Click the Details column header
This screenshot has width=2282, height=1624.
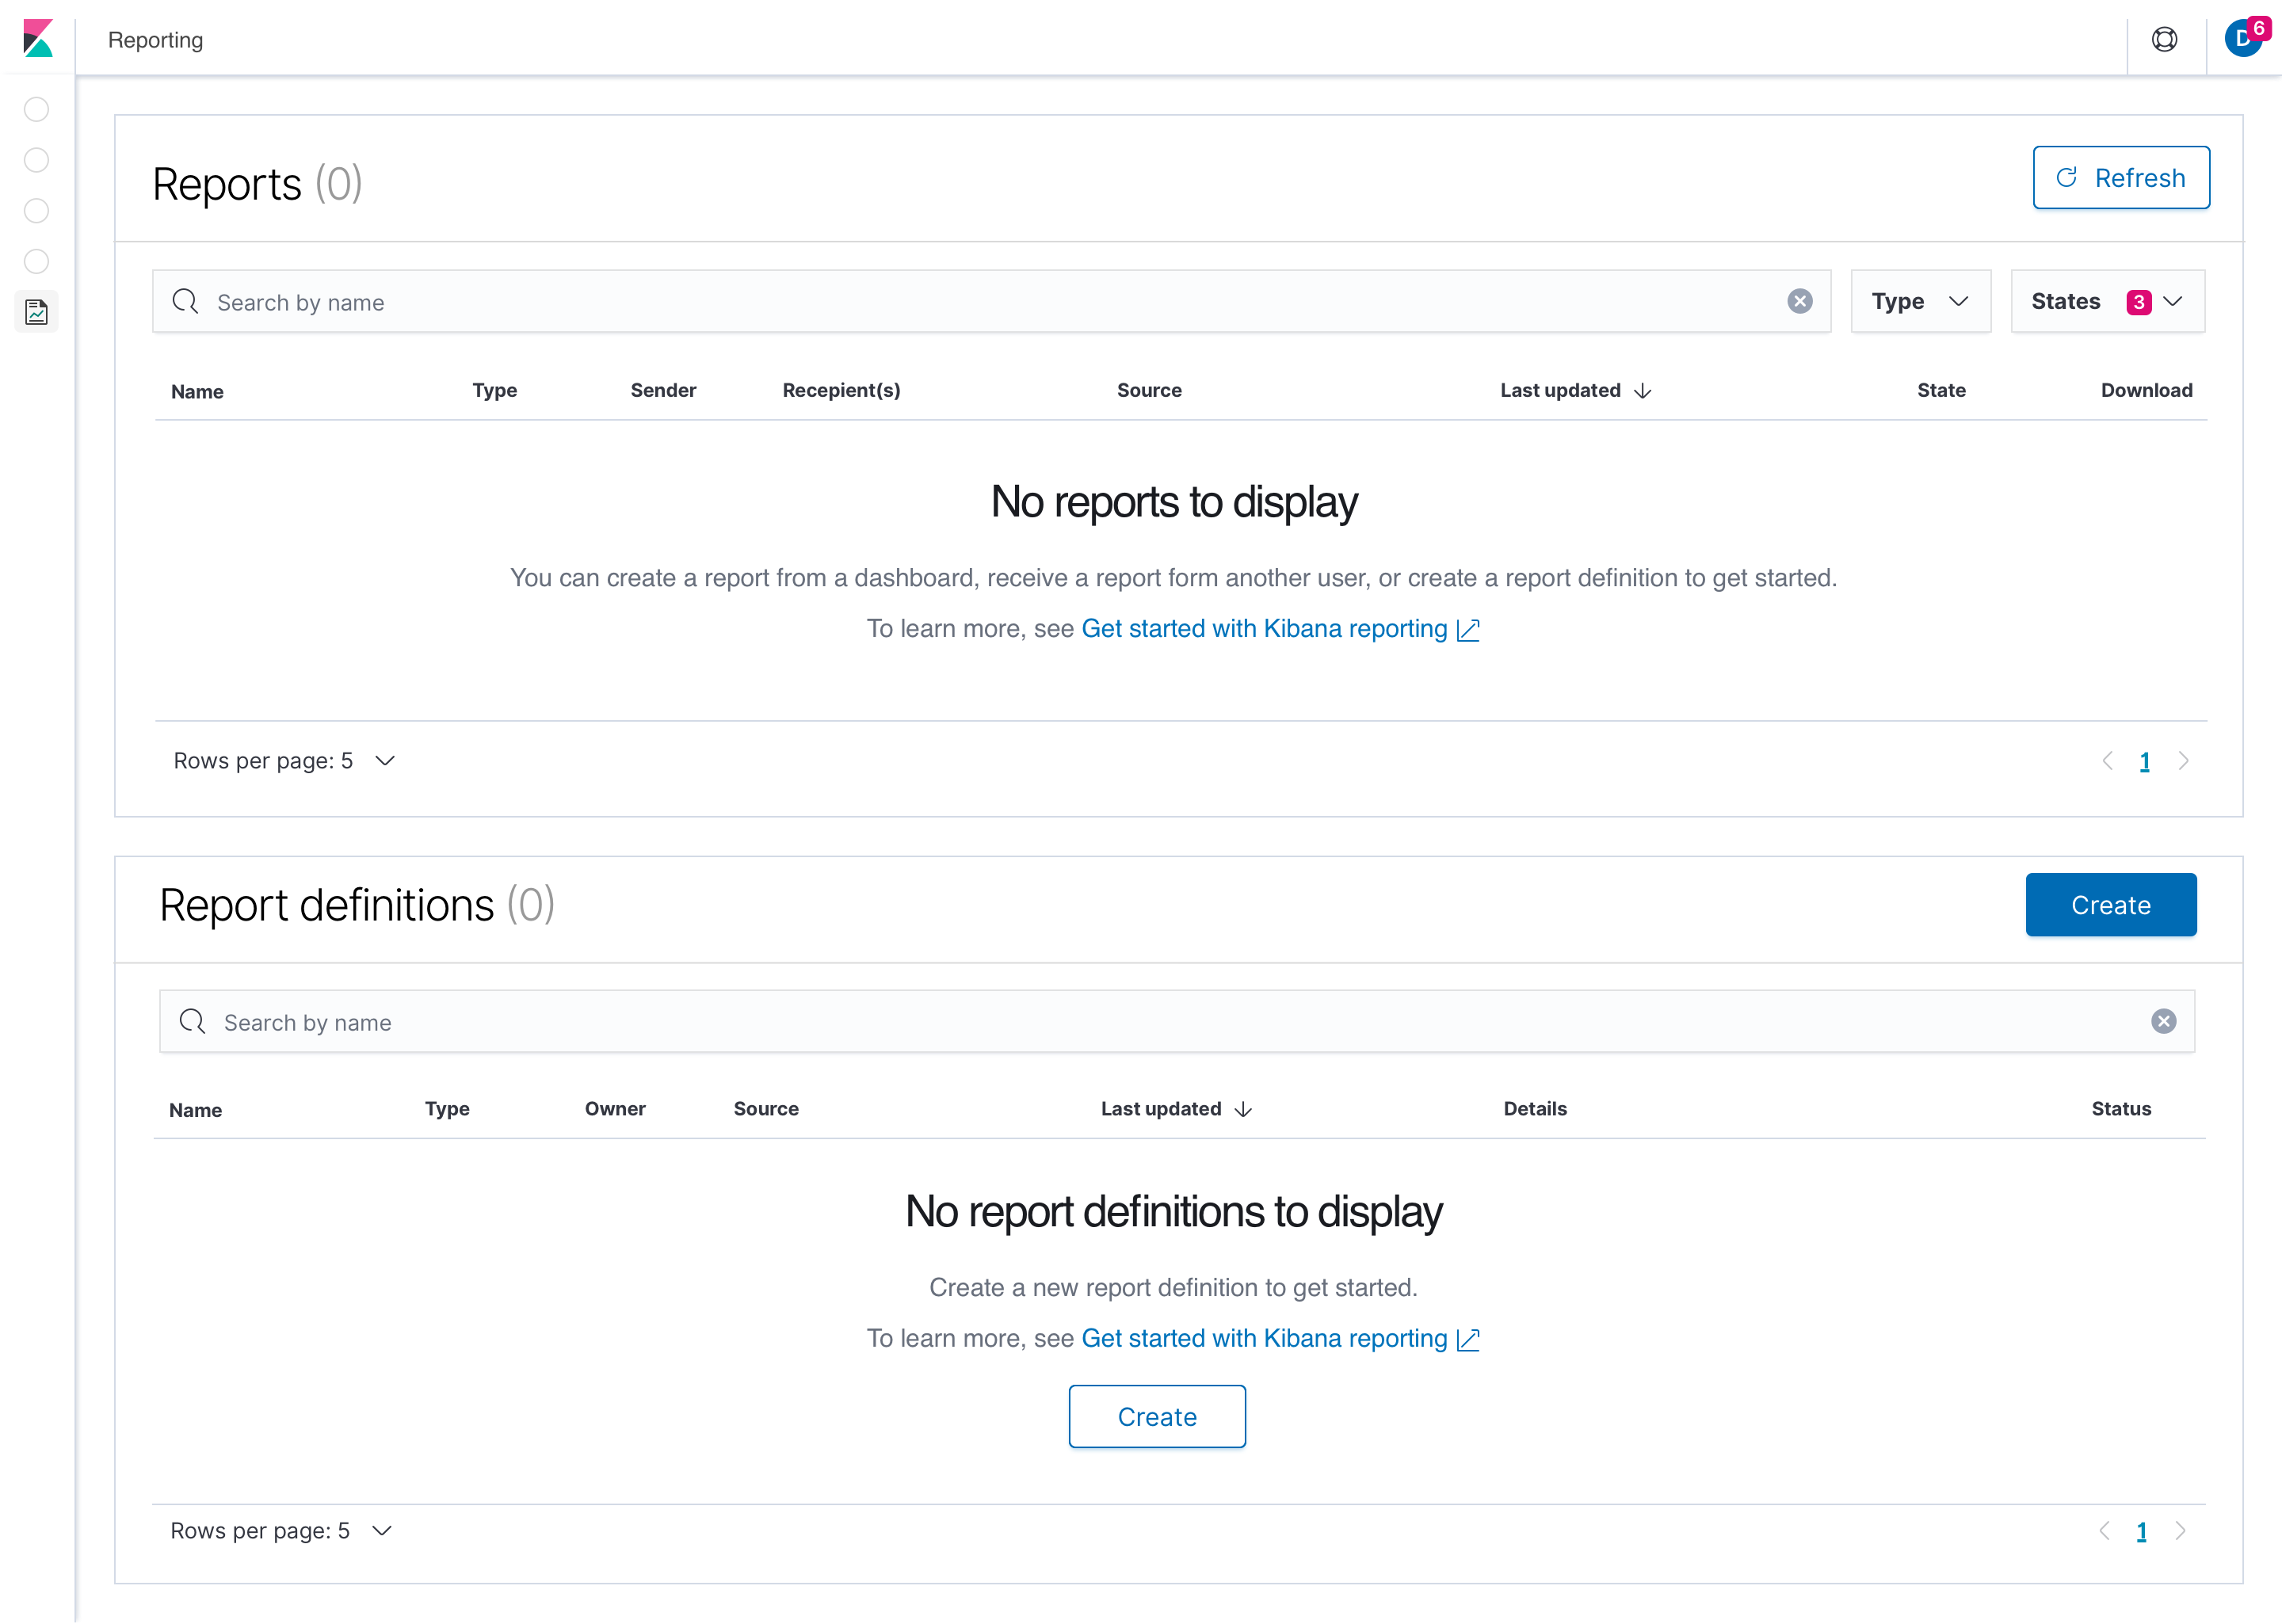(1534, 1109)
